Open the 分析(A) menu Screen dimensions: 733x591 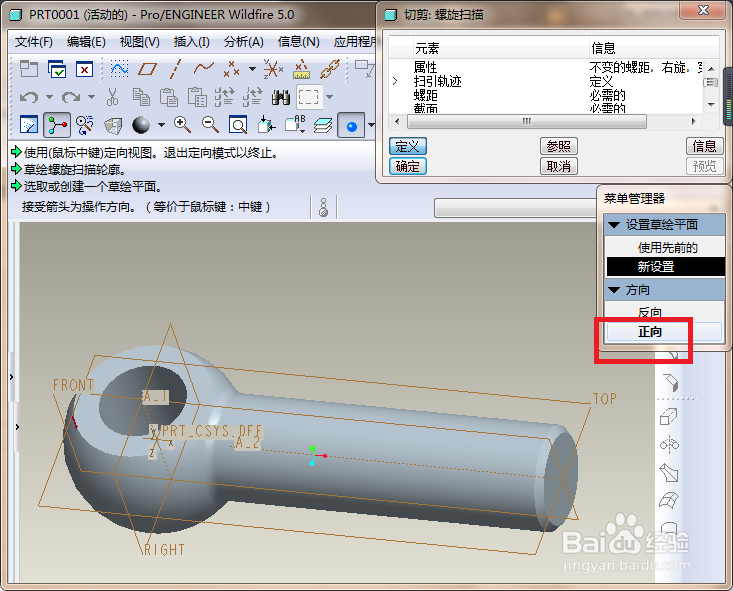(x=244, y=42)
